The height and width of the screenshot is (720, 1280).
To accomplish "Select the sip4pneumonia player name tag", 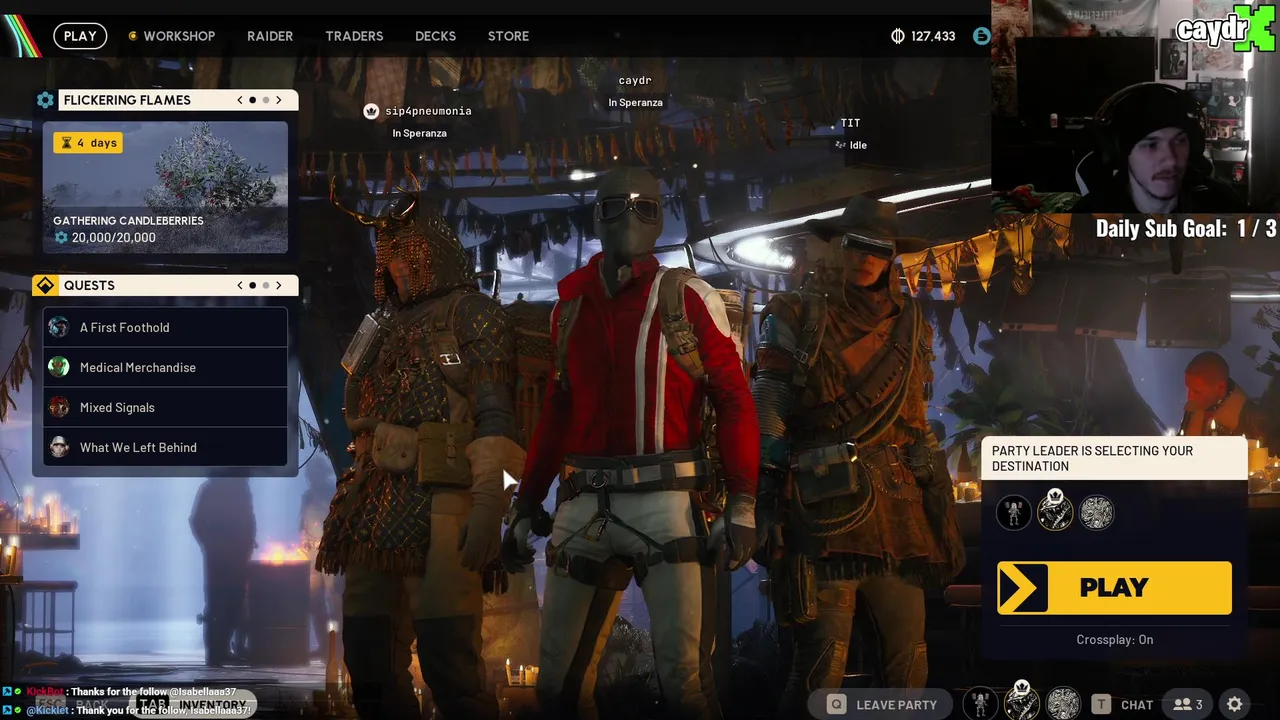I will point(428,111).
